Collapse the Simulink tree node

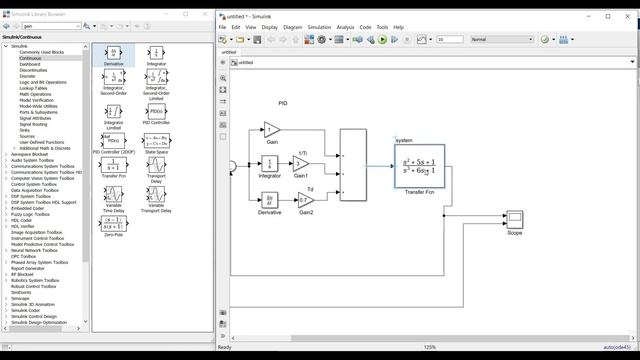pos(6,46)
